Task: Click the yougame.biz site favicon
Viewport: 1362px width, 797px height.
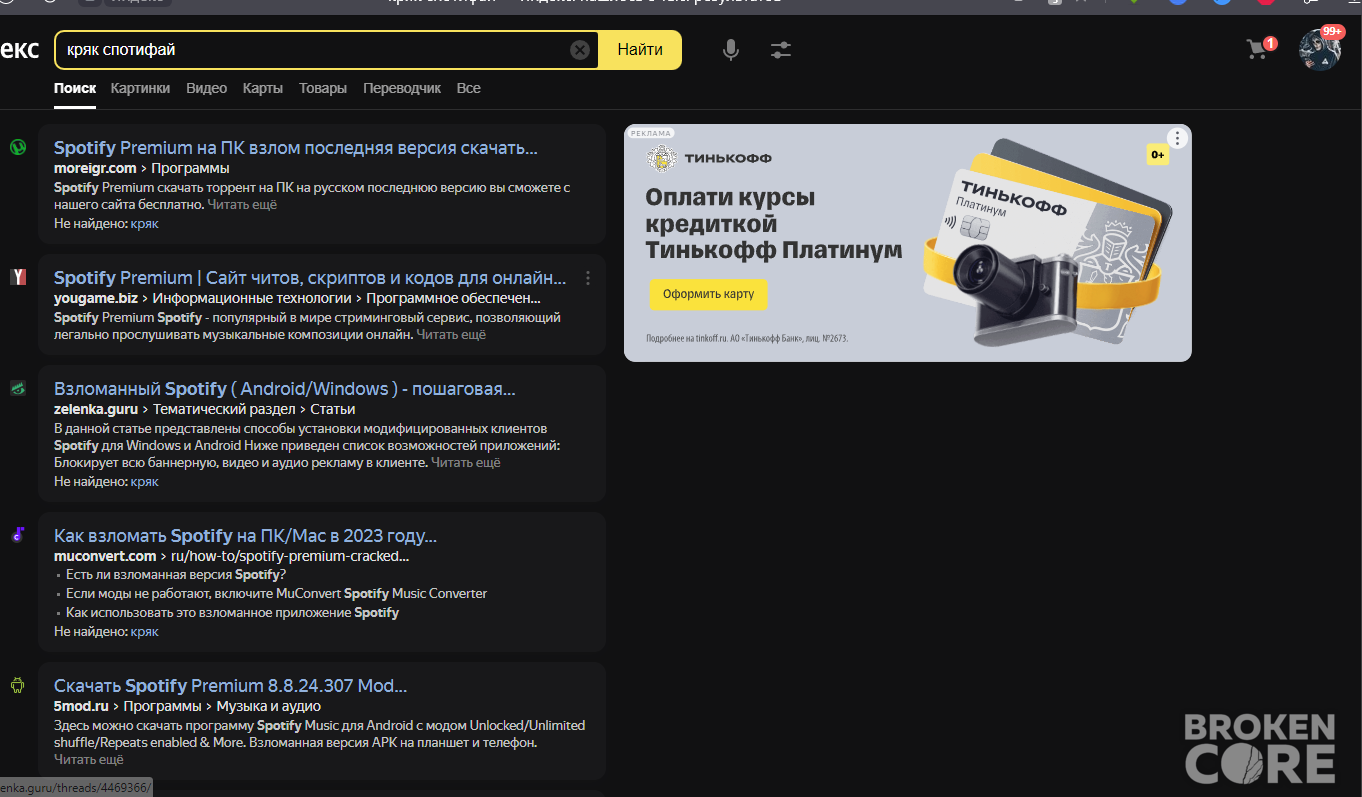Action: (17, 277)
